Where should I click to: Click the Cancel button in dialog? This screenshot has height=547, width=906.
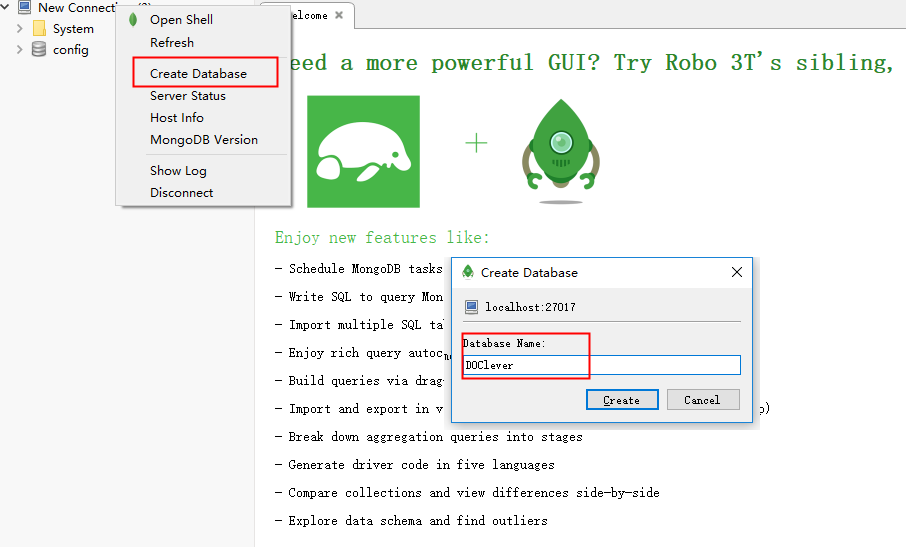point(703,400)
